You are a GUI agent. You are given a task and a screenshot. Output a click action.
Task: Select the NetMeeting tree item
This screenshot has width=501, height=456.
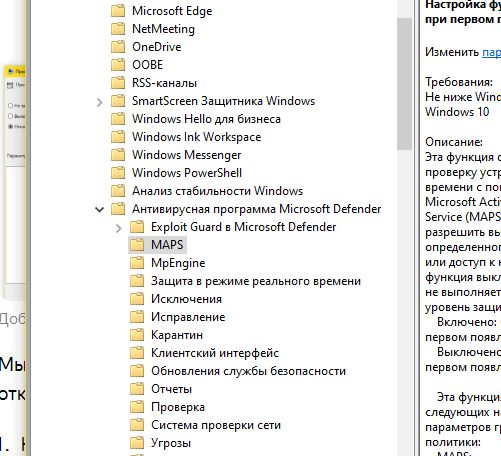[163, 29]
